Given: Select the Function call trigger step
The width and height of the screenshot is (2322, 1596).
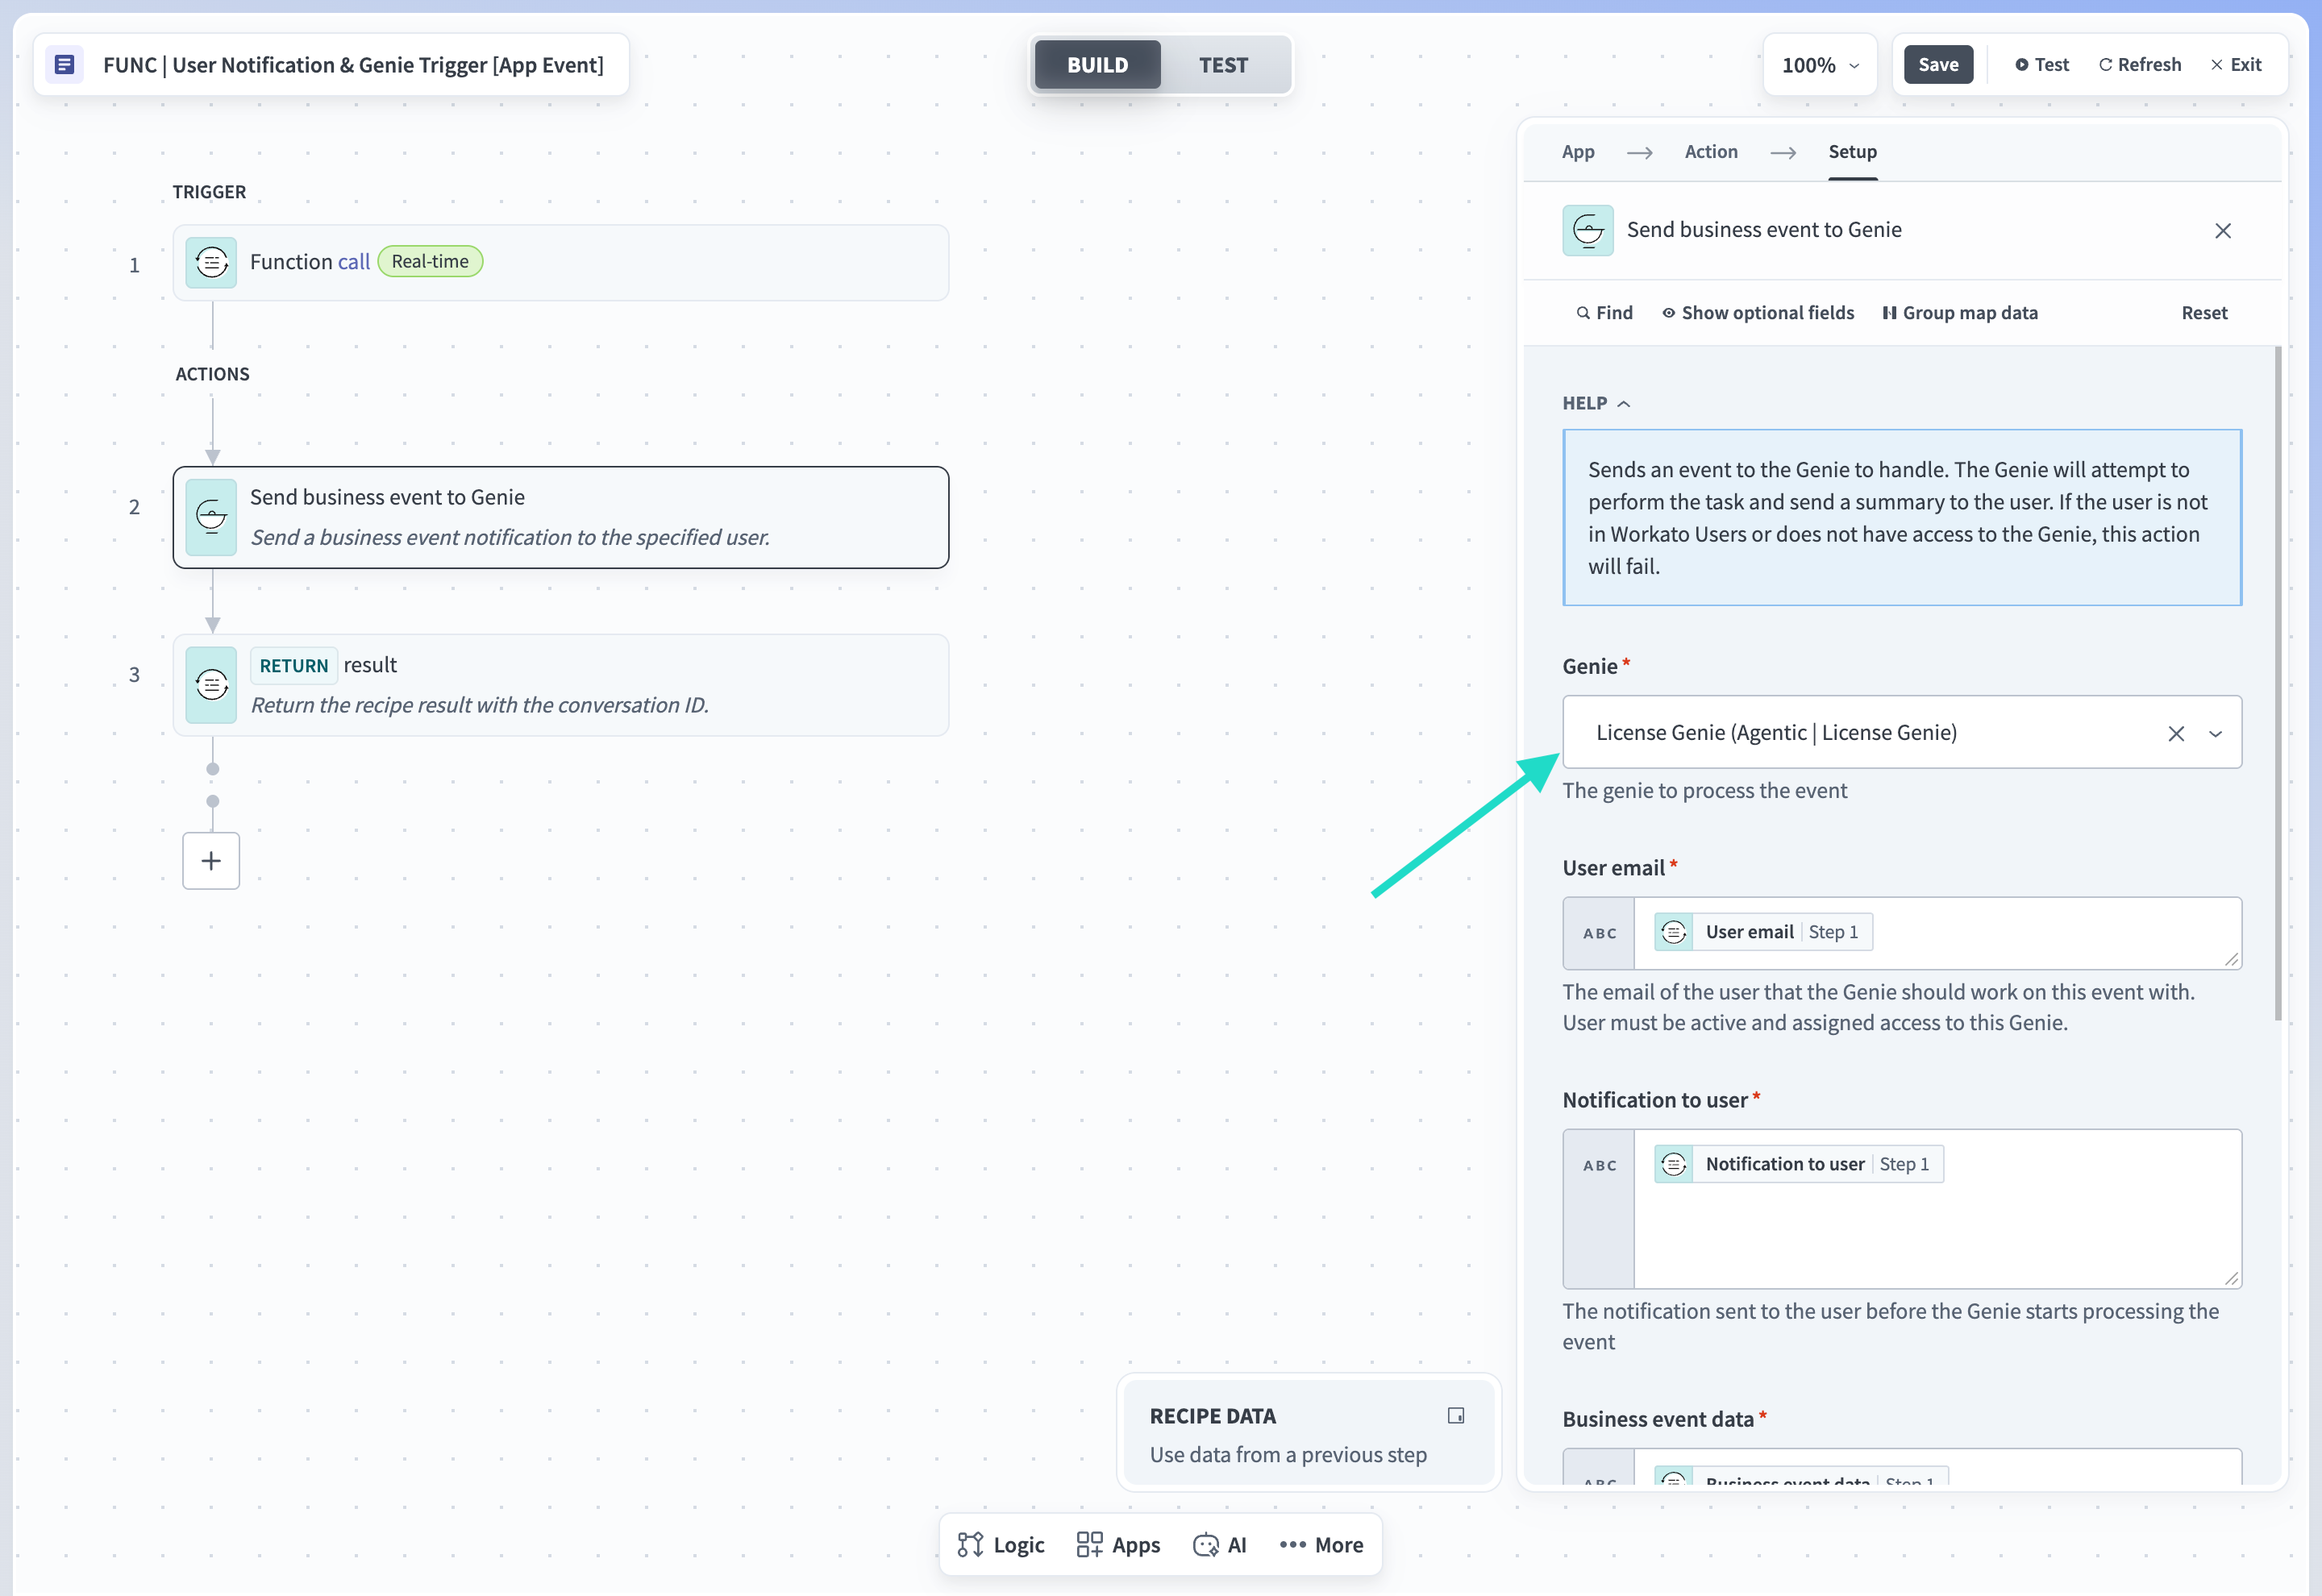Looking at the screenshot, I should point(561,263).
